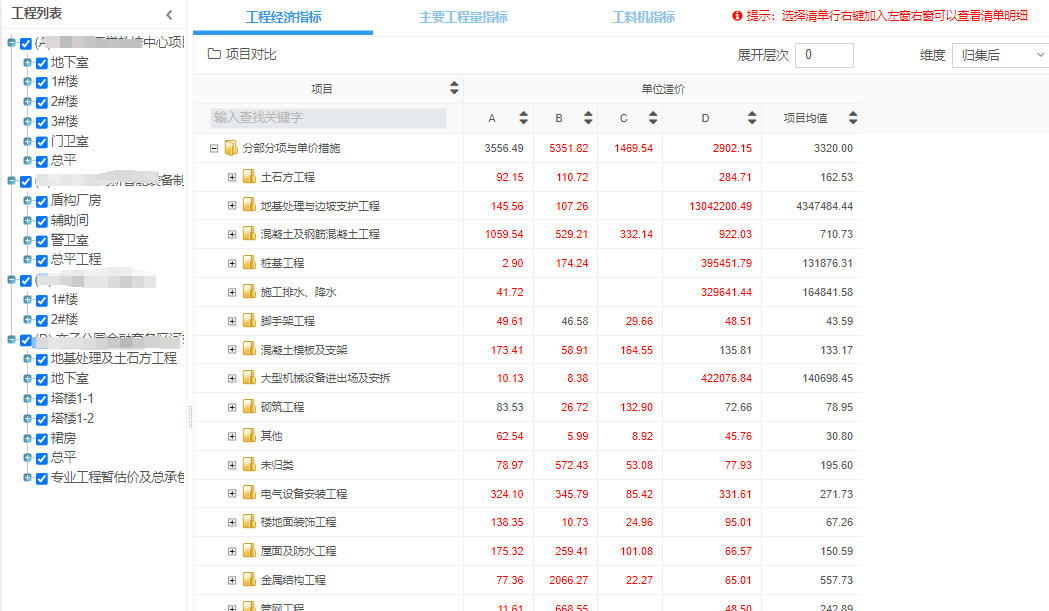This screenshot has width=1049, height=611.
Task: Click the 金属结构工程 row name
Action: tap(293, 580)
